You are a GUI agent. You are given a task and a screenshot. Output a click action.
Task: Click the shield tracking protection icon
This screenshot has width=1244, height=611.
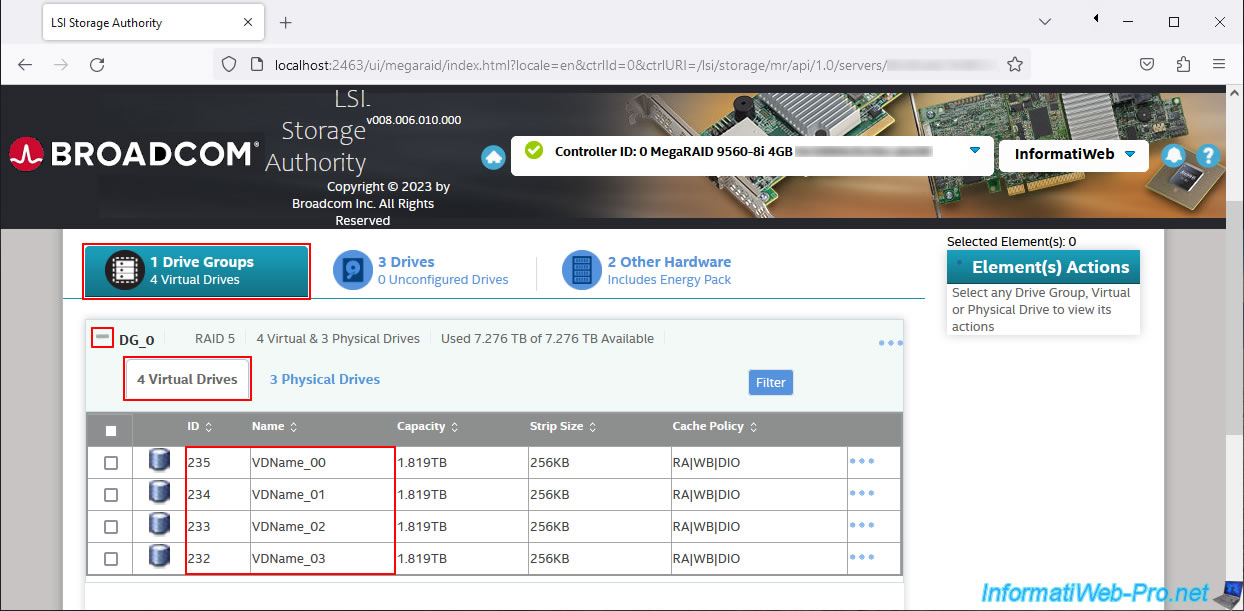[x=229, y=64]
